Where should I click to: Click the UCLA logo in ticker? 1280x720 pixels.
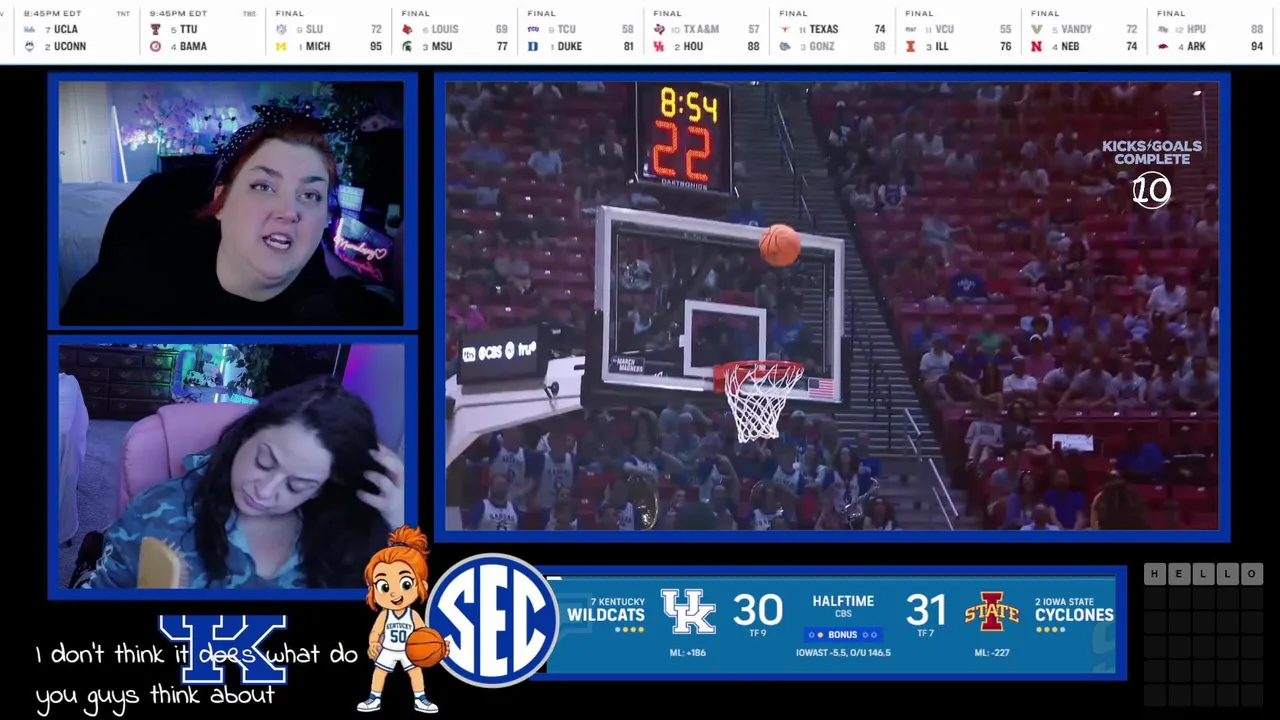29,30
